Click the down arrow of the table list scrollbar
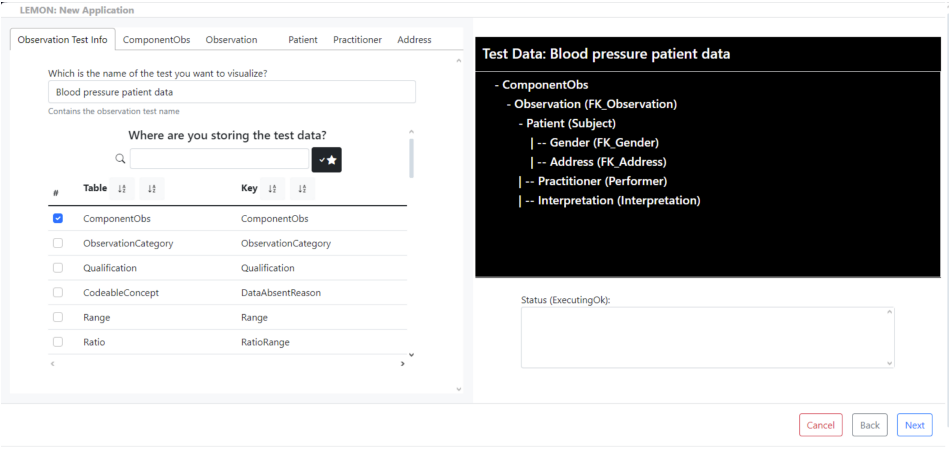951x449 pixels. [411, 354]
